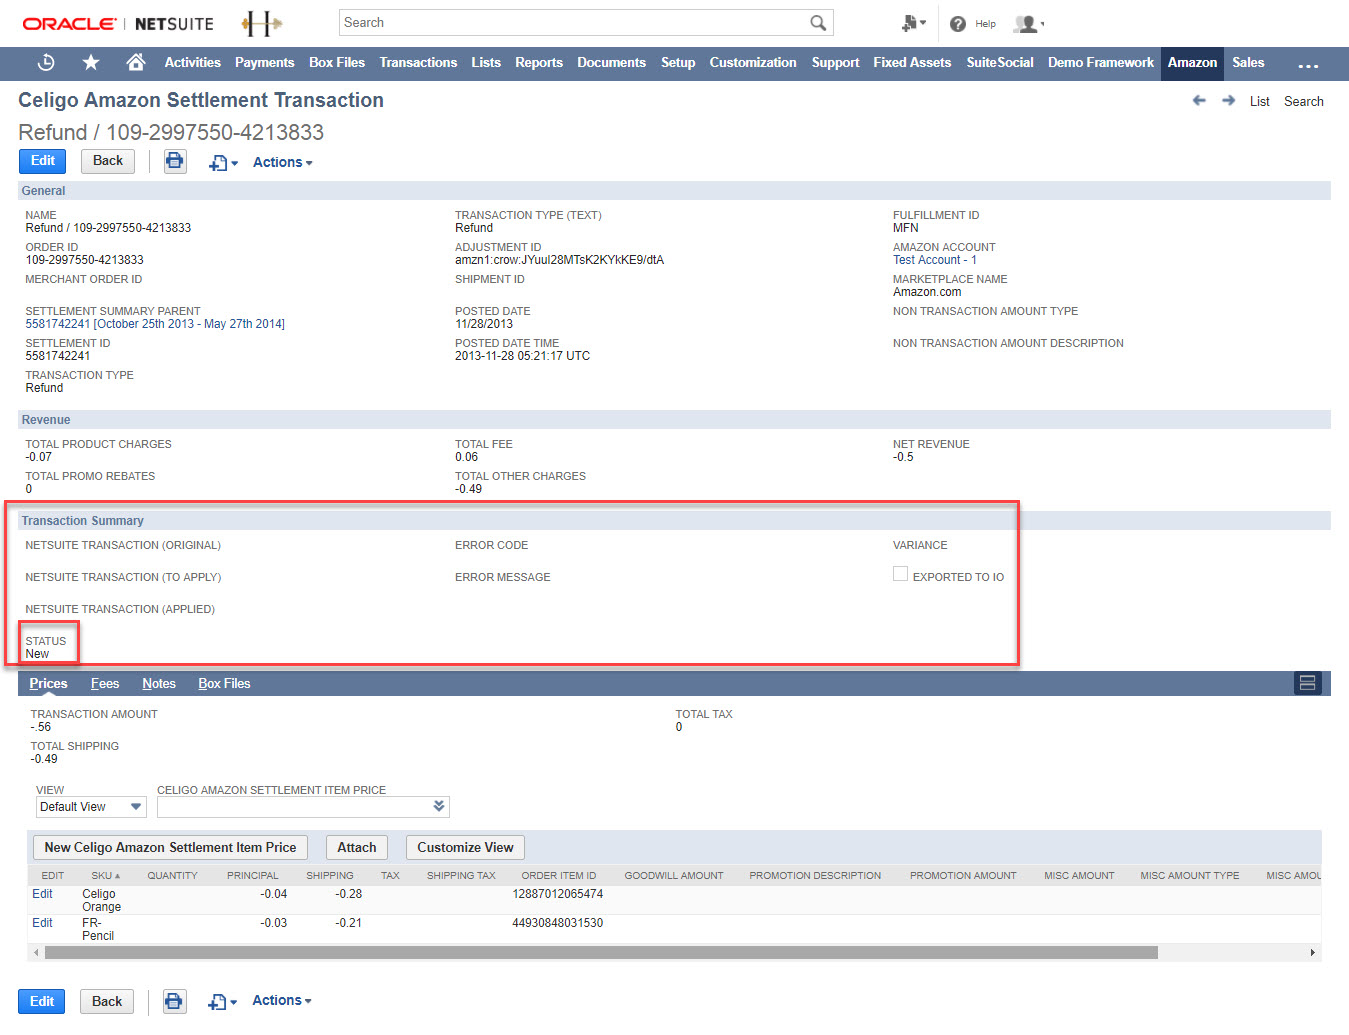
Task: Click the next record arrow
Action: coord(1228,101)
